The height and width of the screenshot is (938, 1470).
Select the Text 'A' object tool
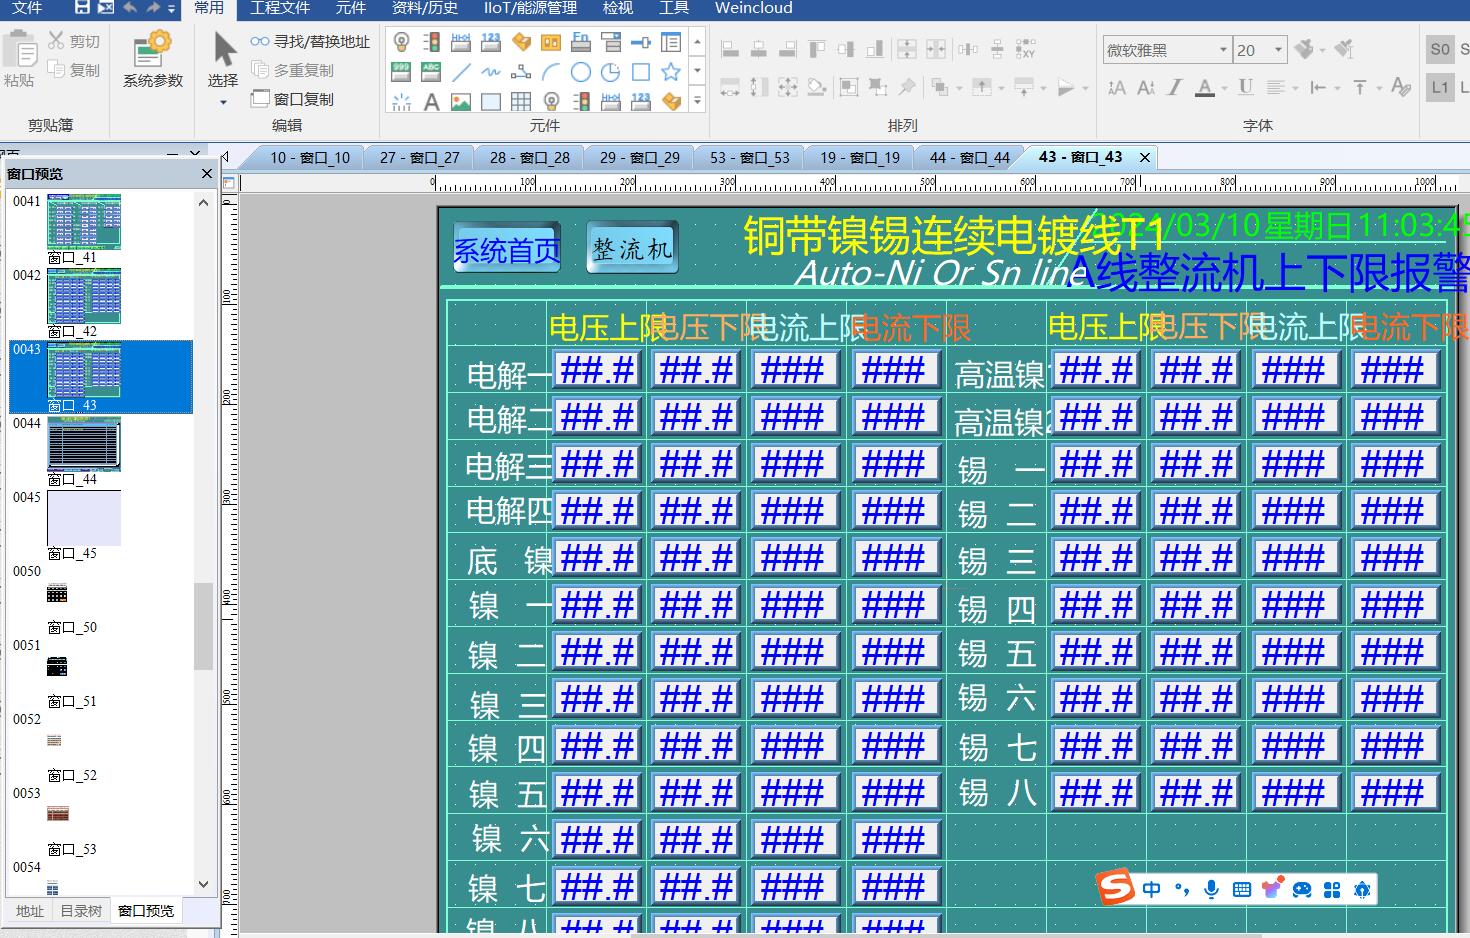point(431,101)
